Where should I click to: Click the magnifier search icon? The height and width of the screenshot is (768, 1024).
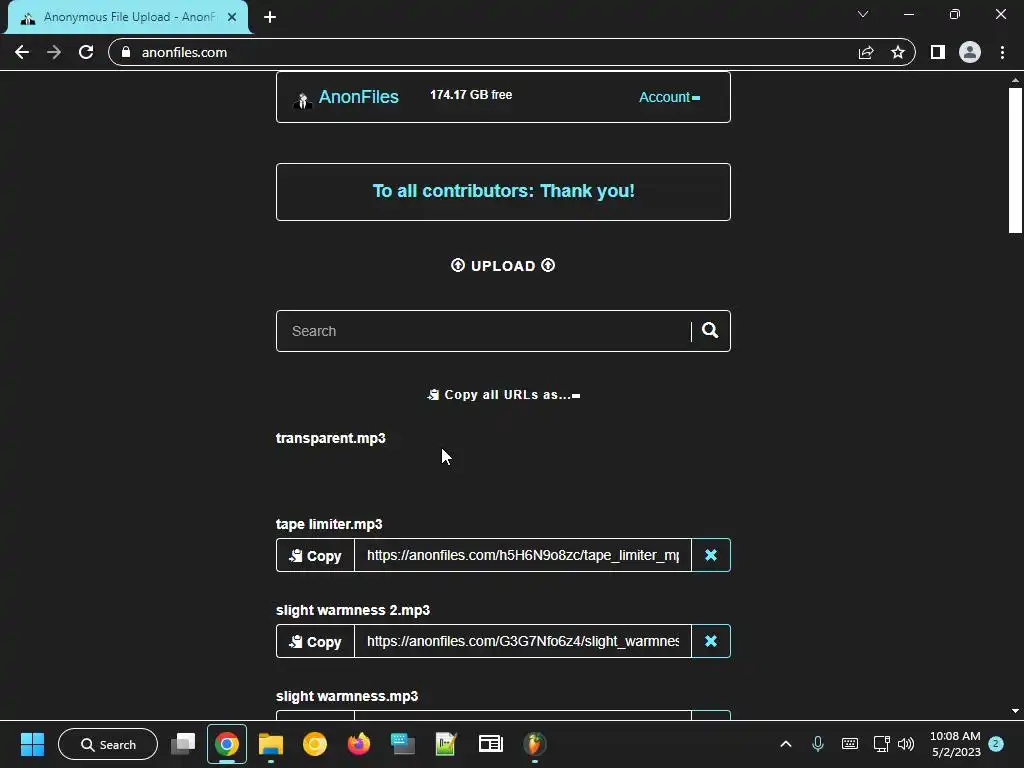(710, 330)
